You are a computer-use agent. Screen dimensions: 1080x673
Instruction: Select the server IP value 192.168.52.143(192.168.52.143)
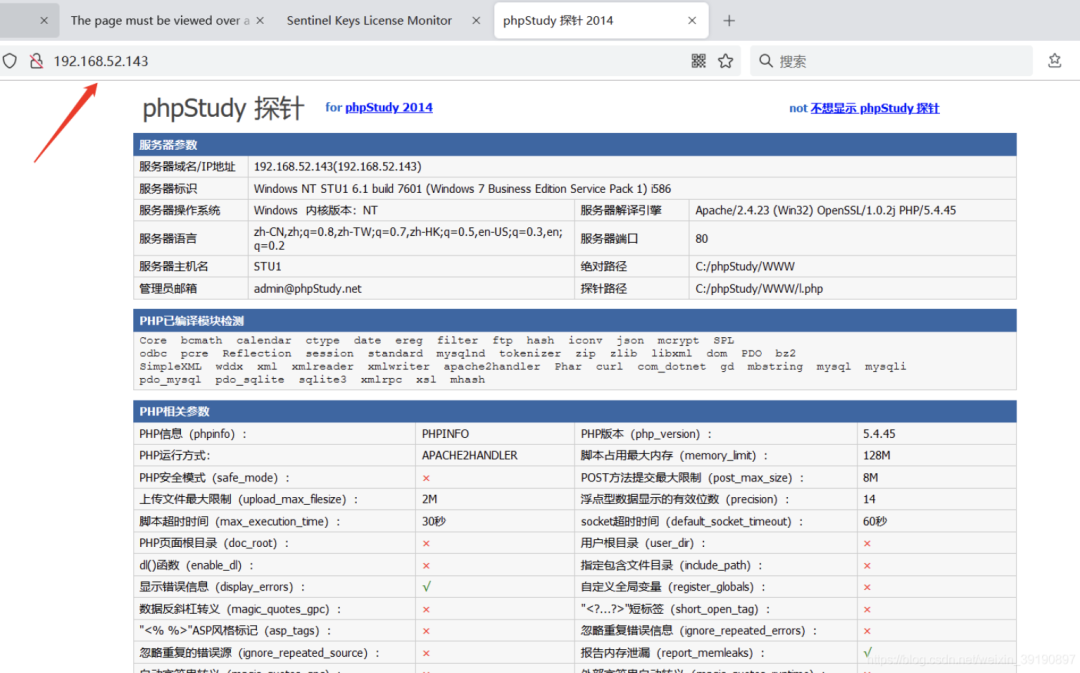point(338,167)
